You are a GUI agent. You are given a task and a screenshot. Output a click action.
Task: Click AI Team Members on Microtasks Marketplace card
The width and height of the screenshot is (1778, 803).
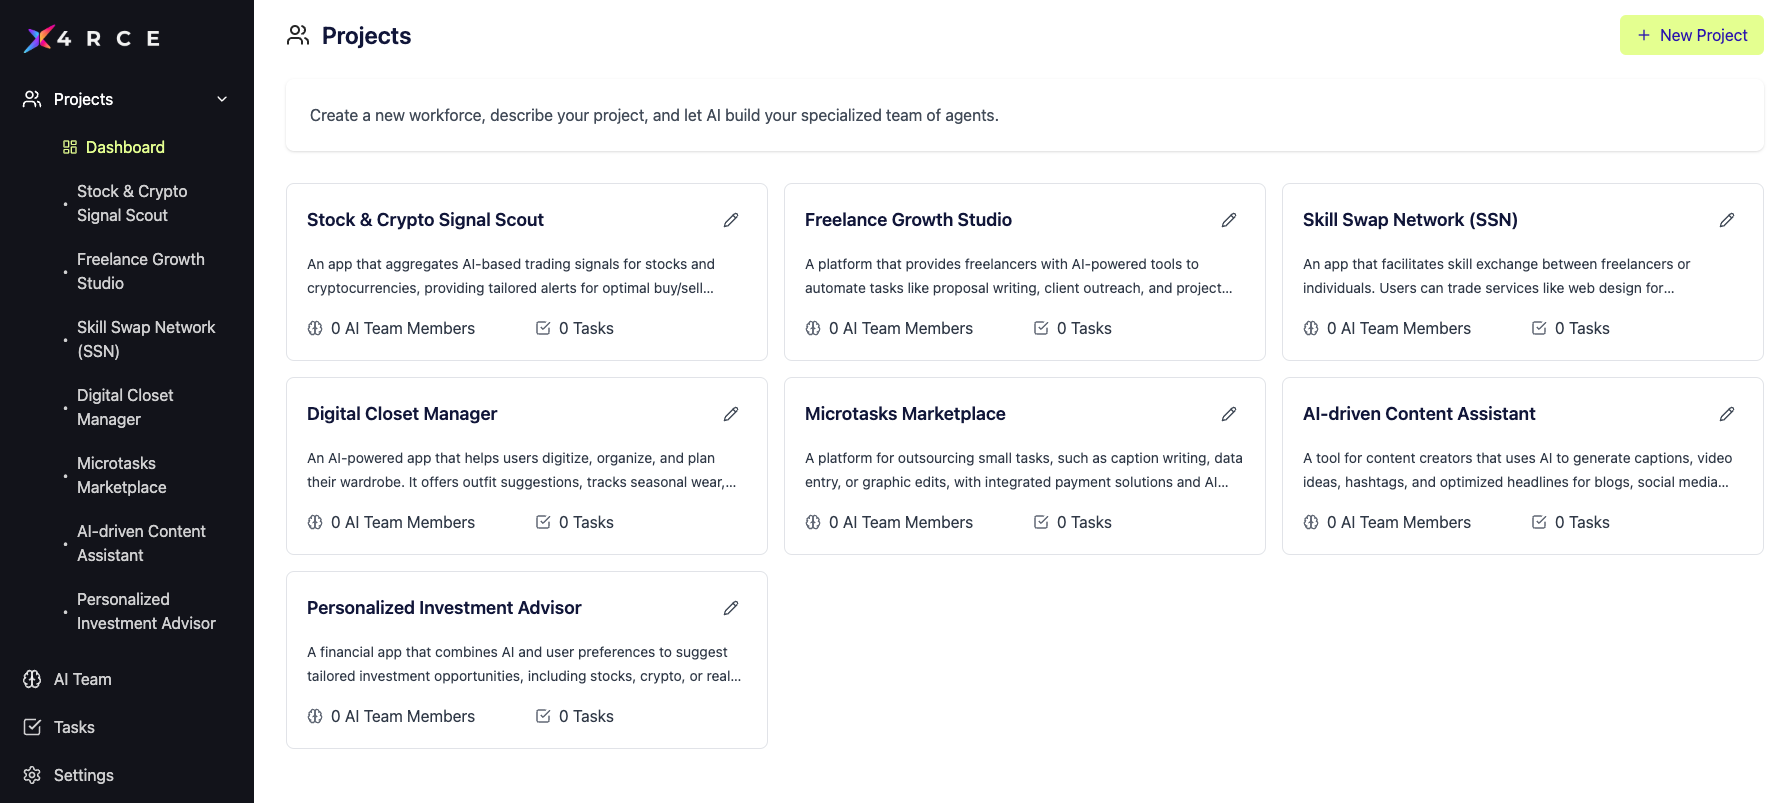(900, 522)
